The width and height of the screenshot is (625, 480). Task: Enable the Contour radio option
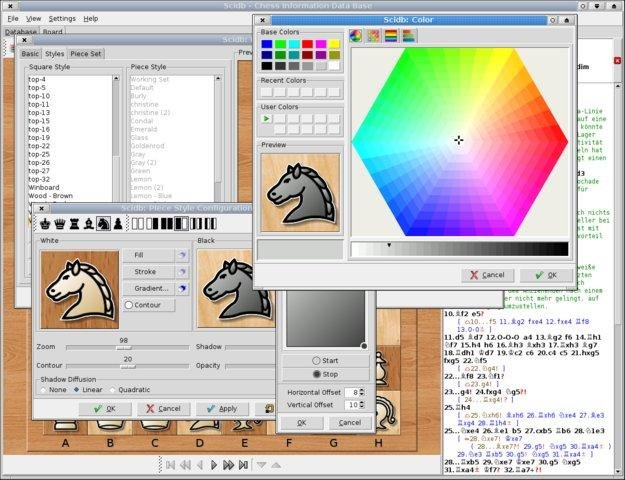129,305
